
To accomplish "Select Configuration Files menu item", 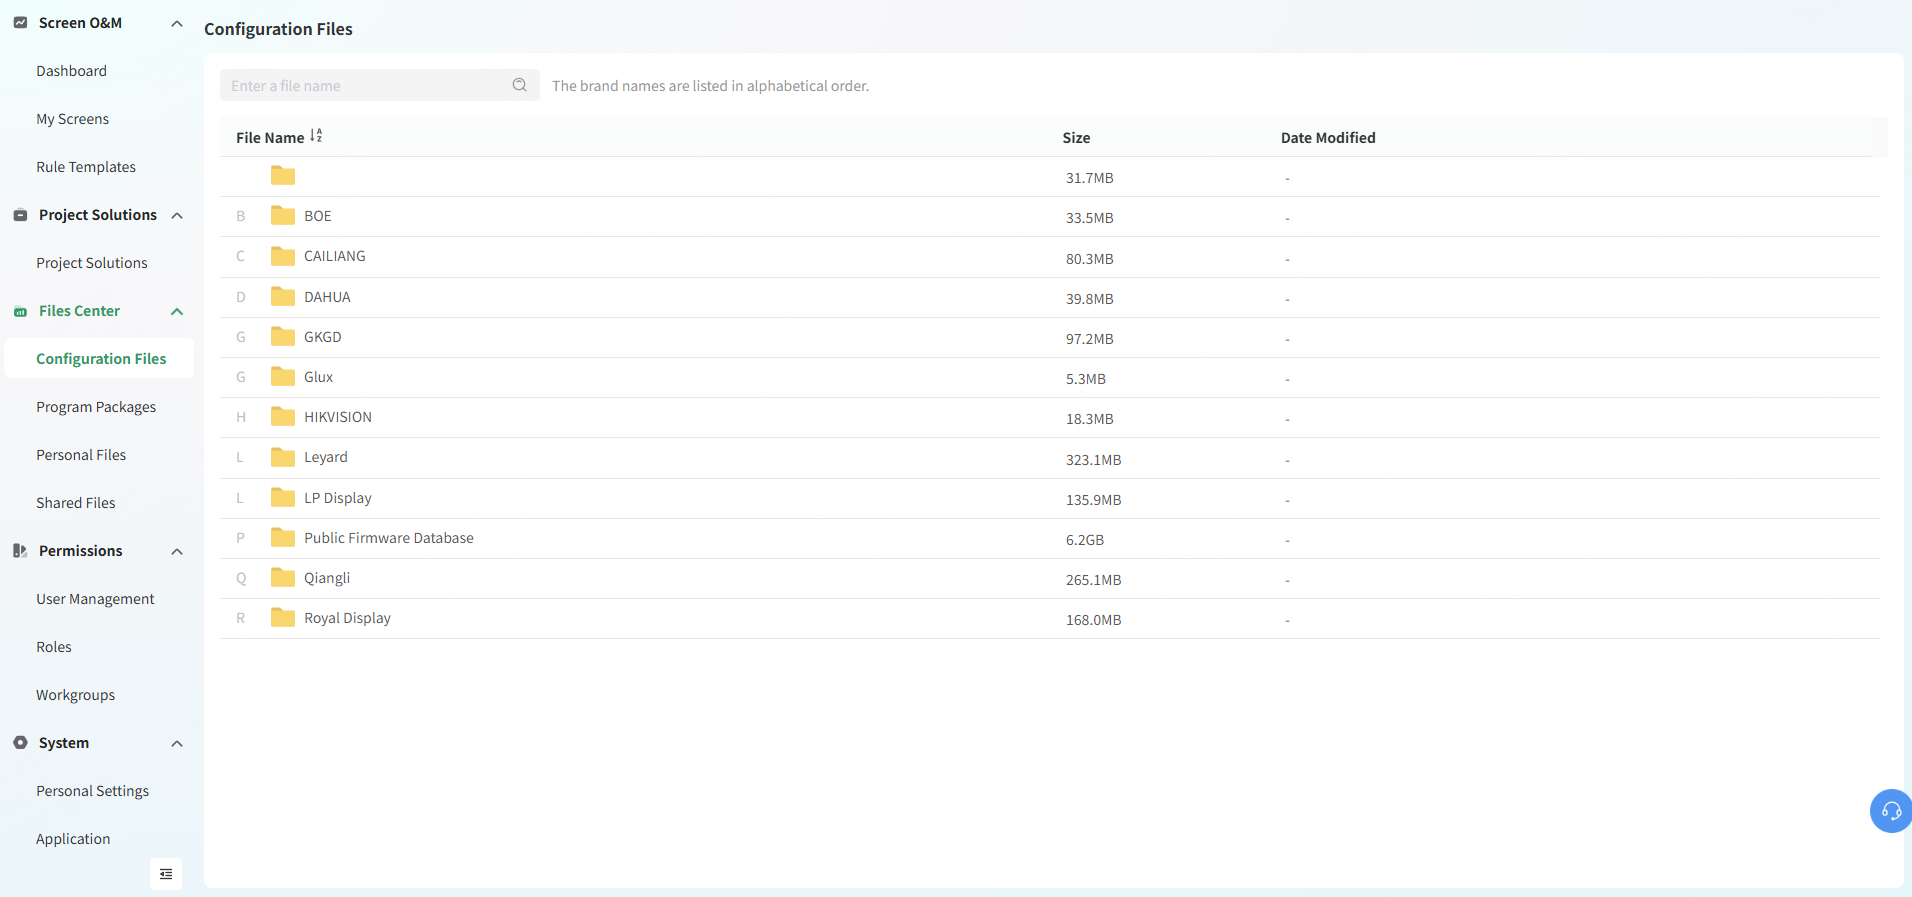I will pos(101,359).
